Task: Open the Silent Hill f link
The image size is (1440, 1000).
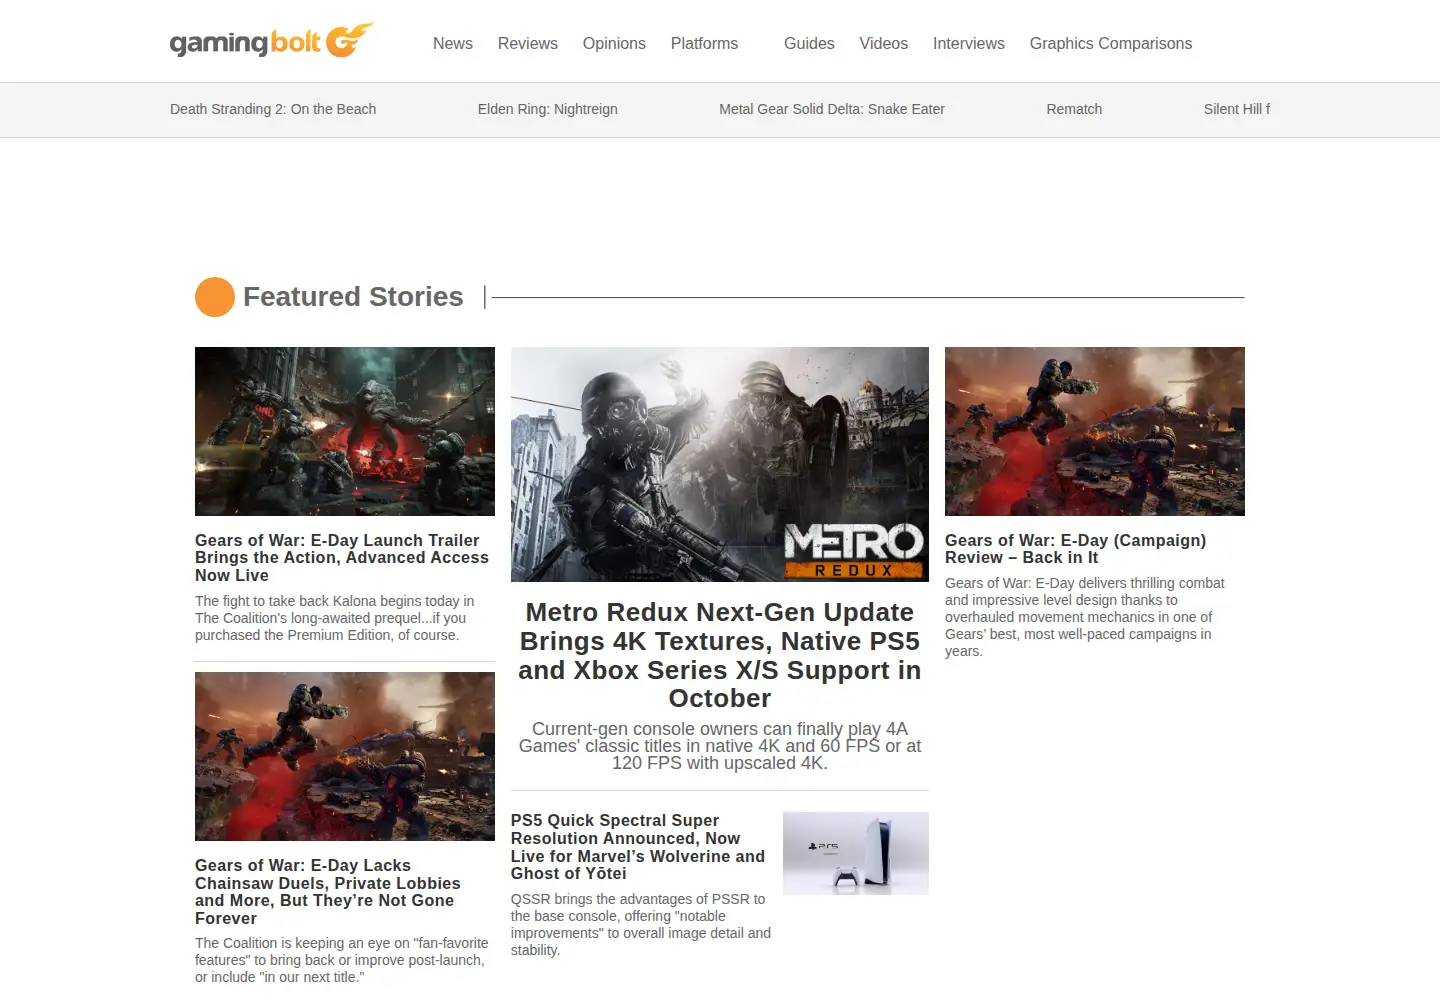Action: [1237, 109]
